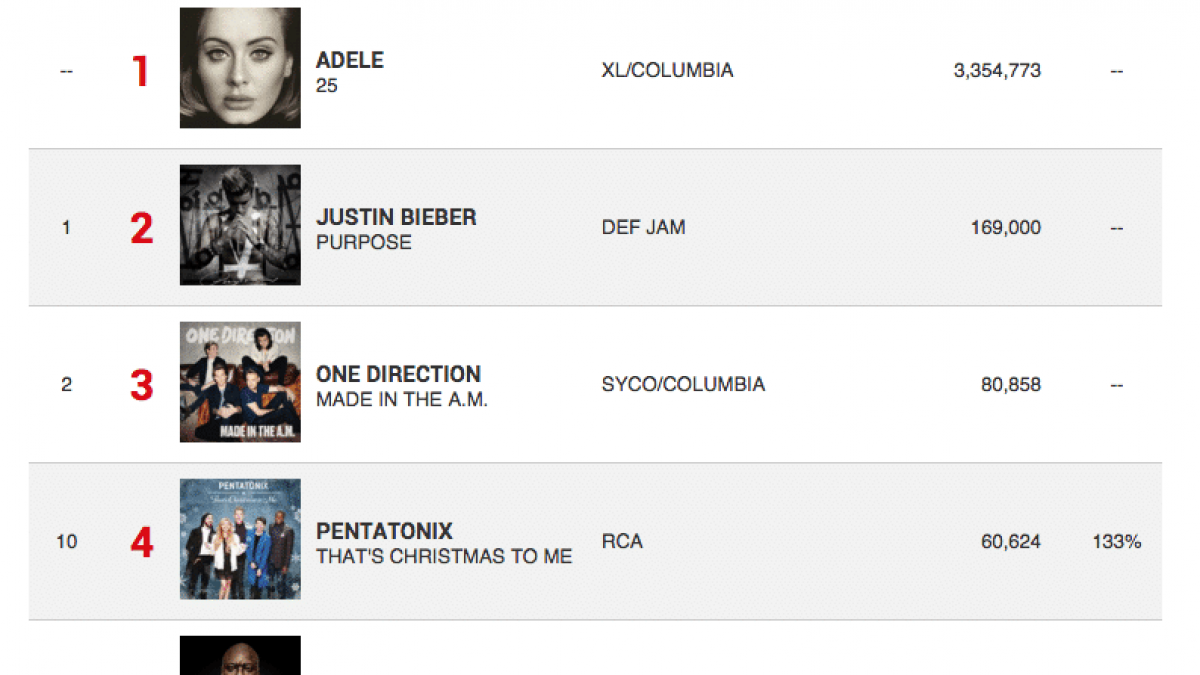1200x675 pixels.
Task: Click red rank number 4
Action: point(141,542)
